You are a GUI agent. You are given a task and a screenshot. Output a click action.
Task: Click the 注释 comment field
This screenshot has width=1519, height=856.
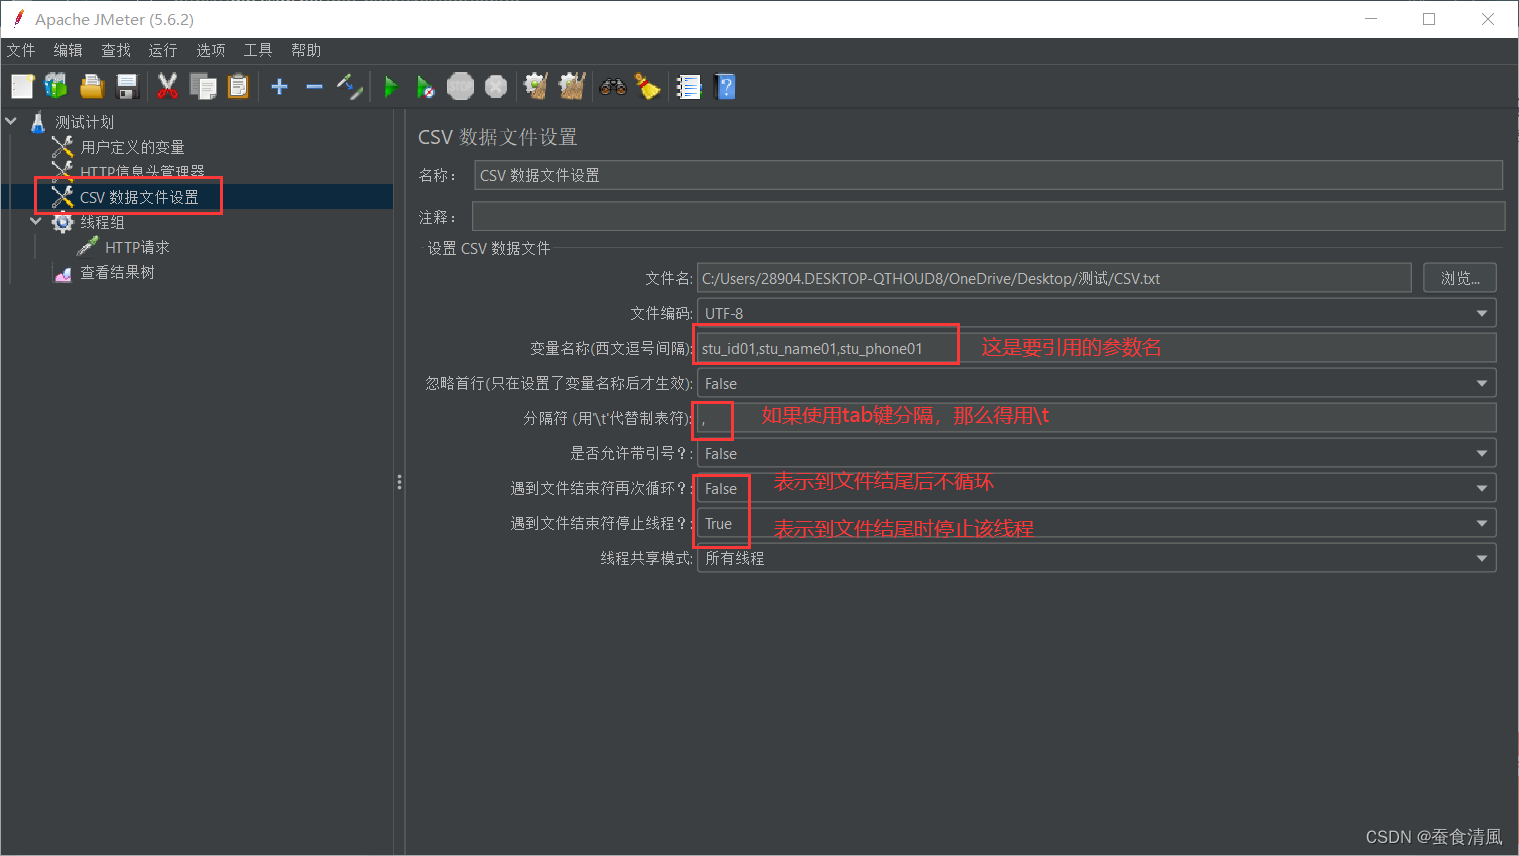click(988, 216)
